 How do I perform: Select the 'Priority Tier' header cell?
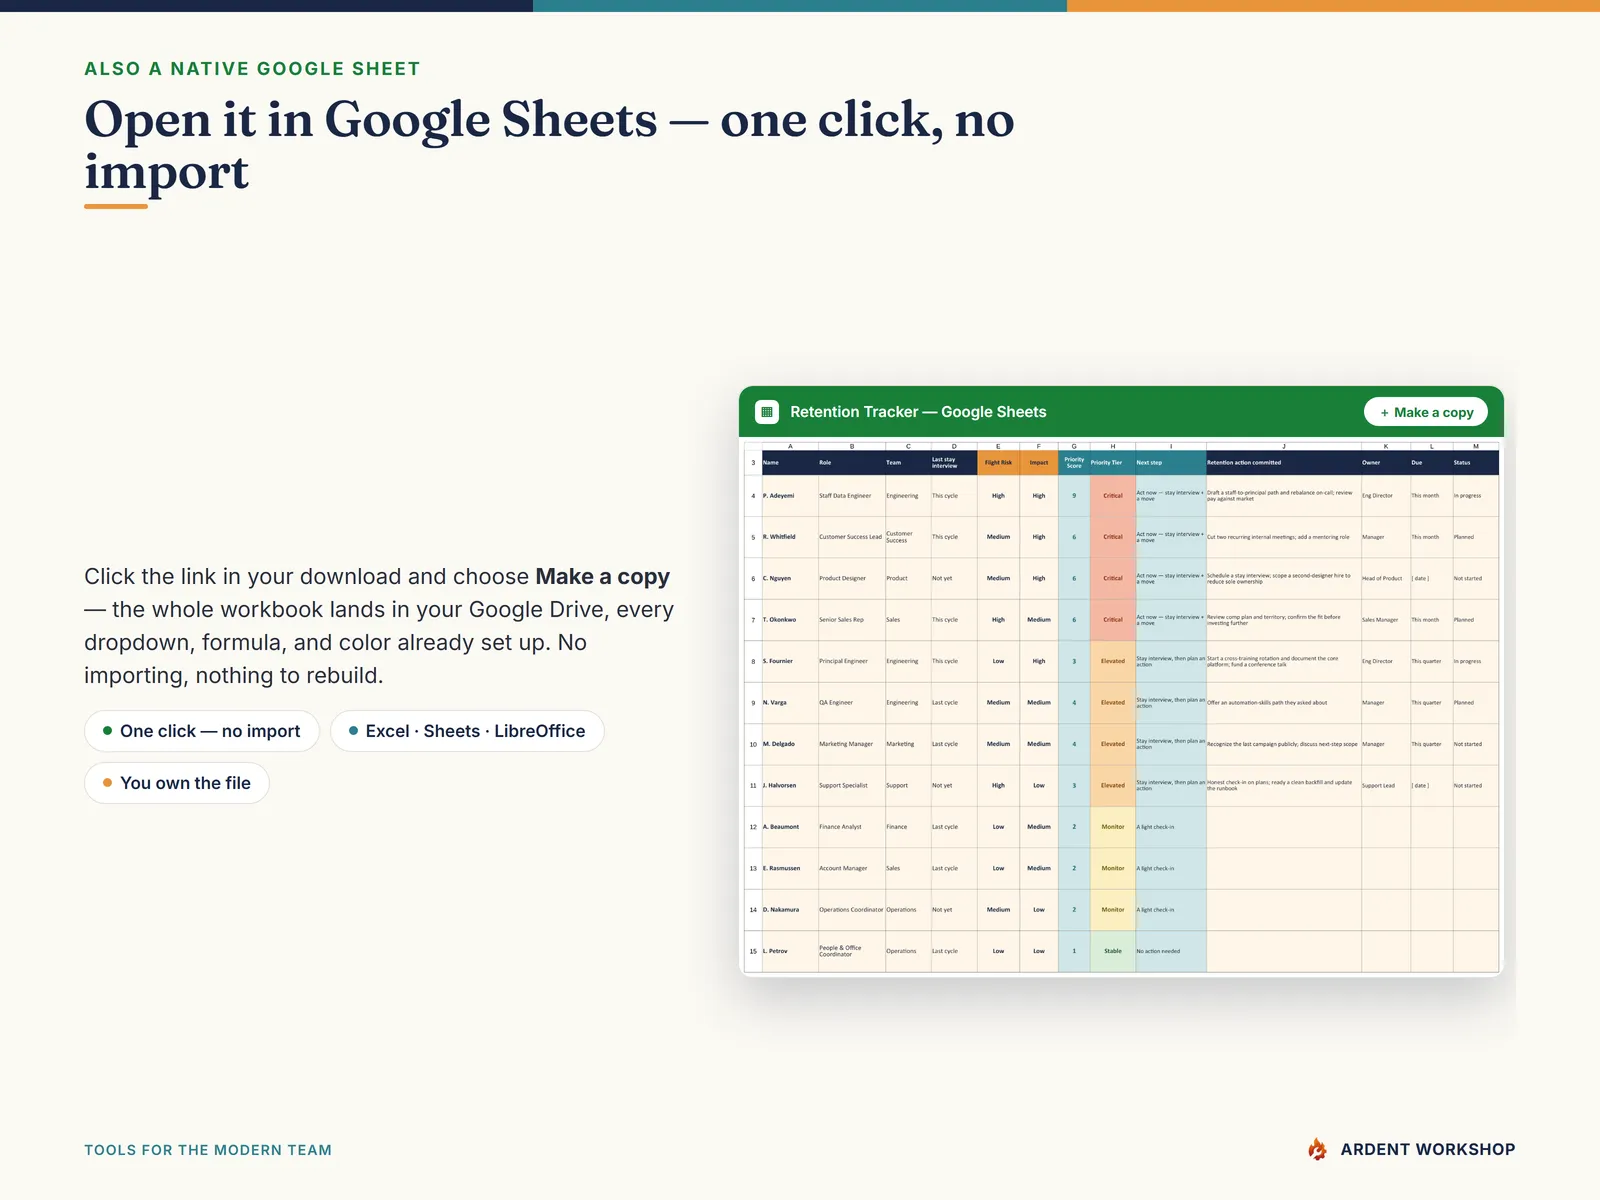coord(1112,462)
